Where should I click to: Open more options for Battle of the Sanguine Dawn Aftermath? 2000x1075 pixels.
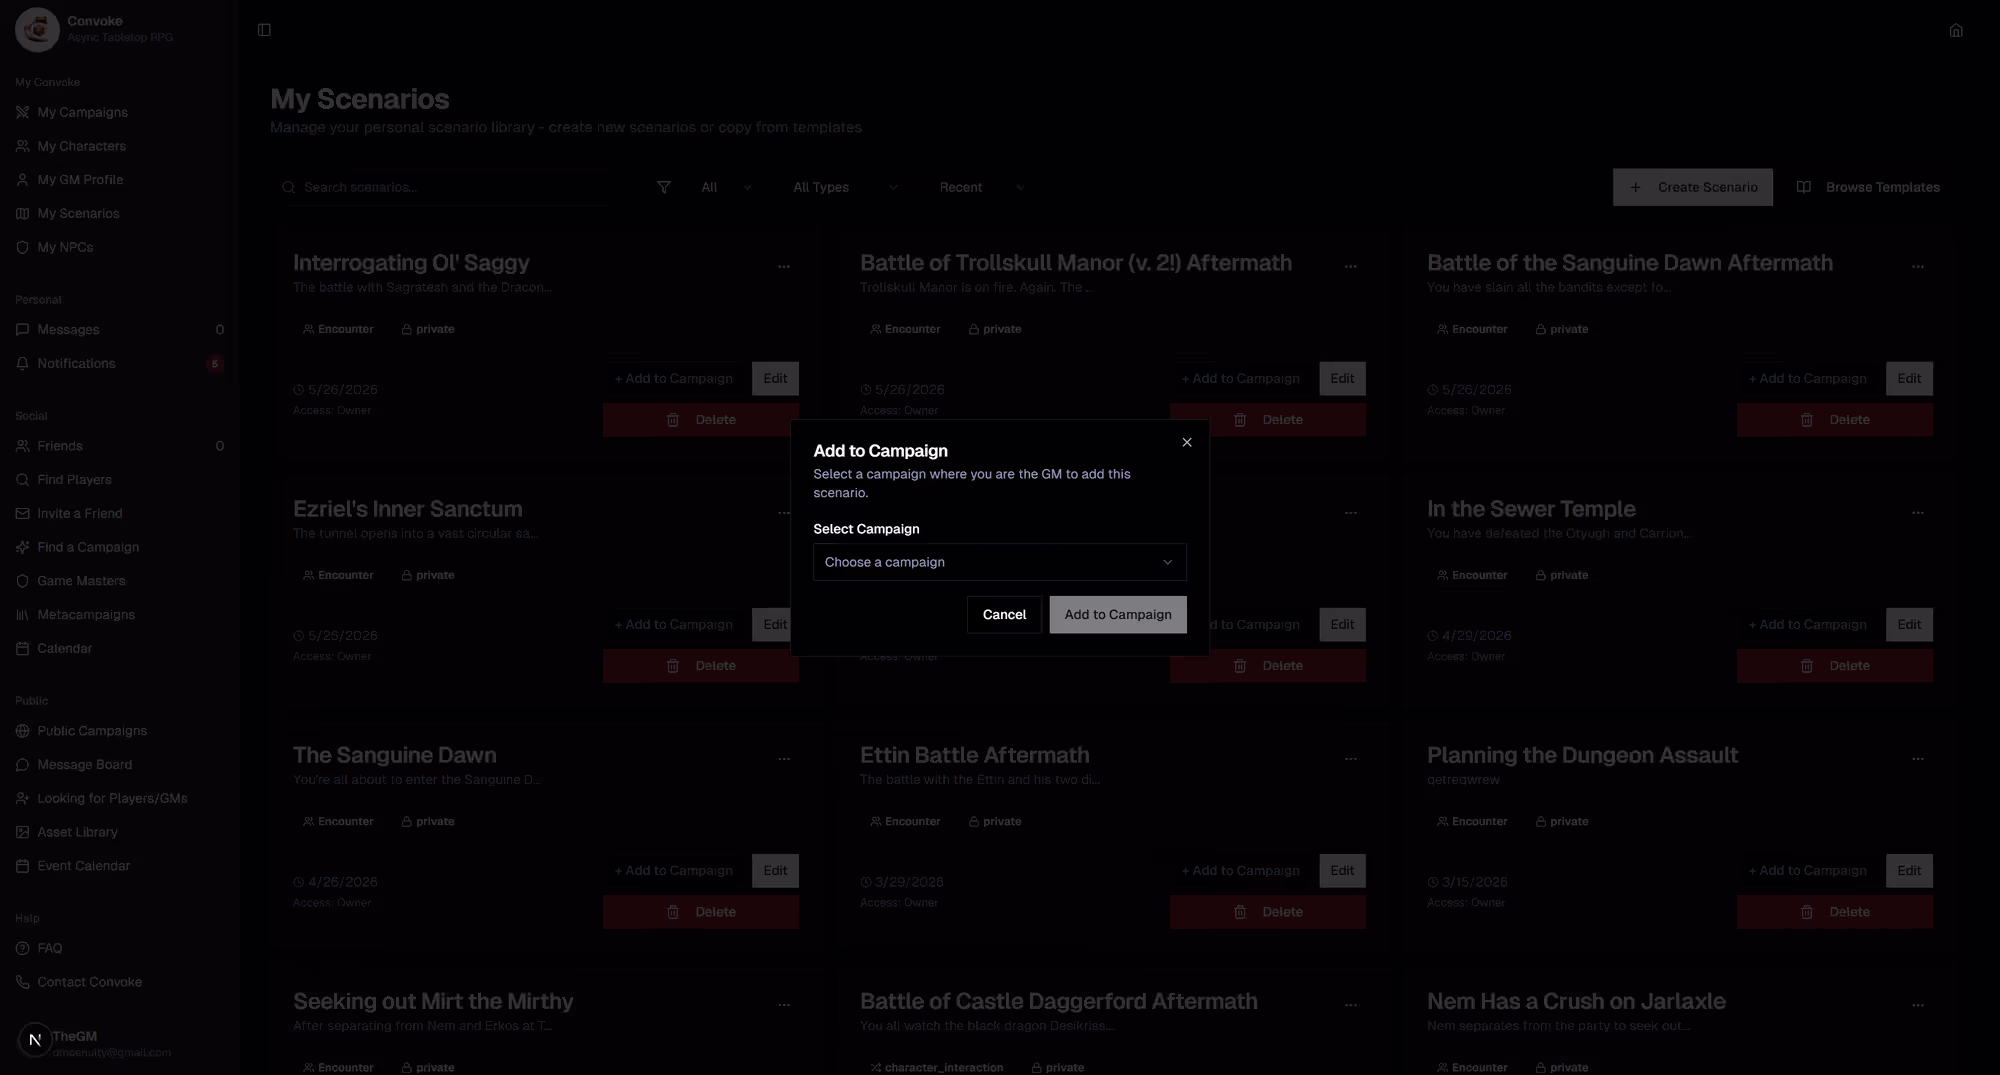pyautogui.click(x=1918, y=267)
